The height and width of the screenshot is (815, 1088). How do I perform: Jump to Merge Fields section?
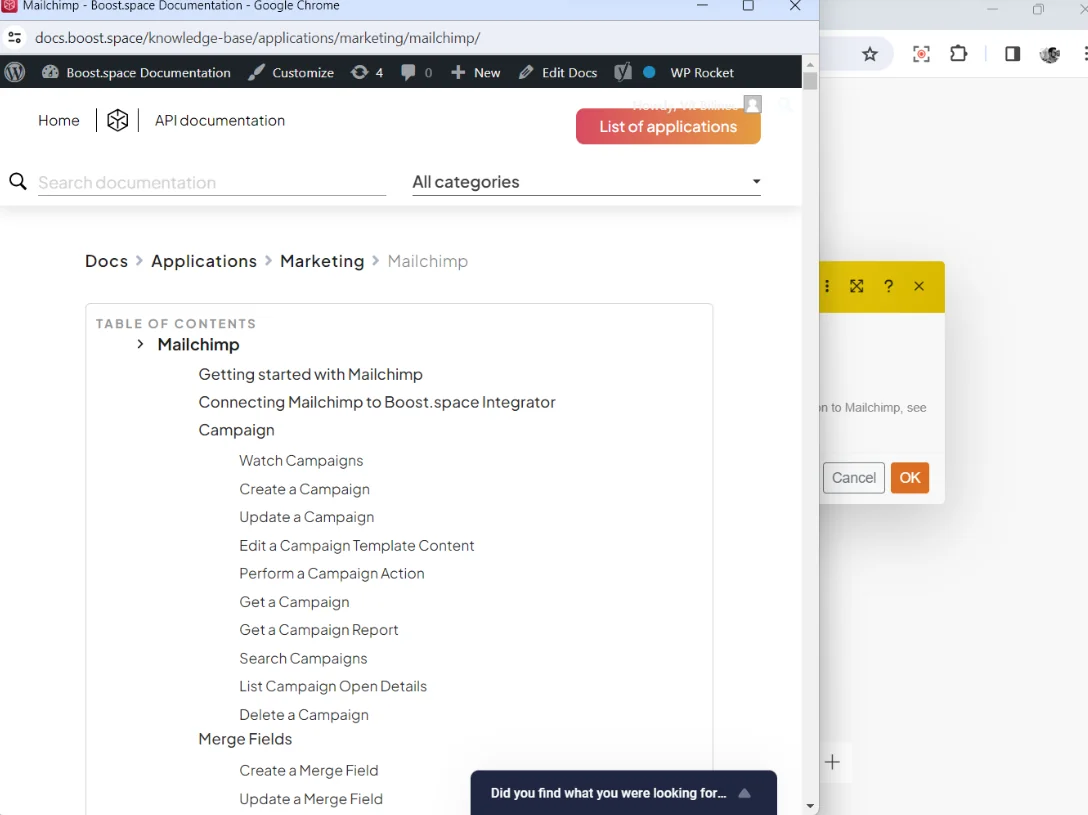(x=245, y=739)
